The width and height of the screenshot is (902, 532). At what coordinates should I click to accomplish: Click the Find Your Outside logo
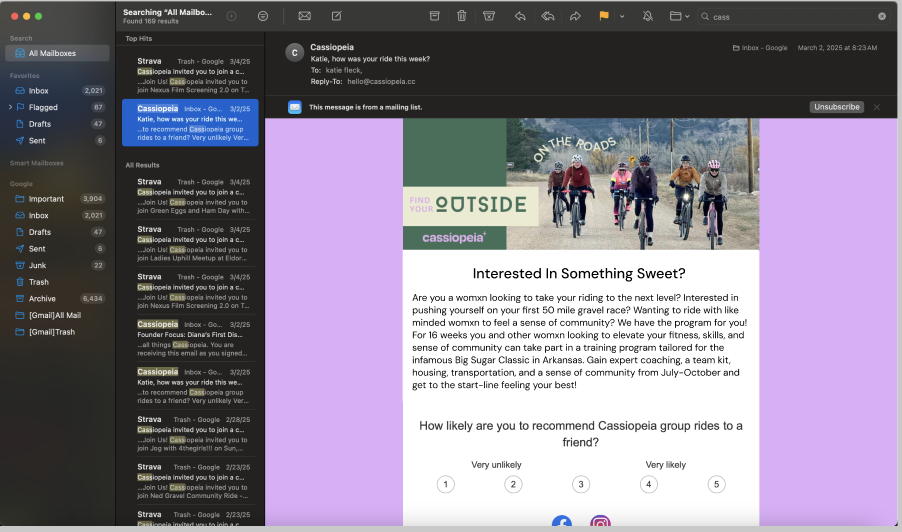pos(471,205)
